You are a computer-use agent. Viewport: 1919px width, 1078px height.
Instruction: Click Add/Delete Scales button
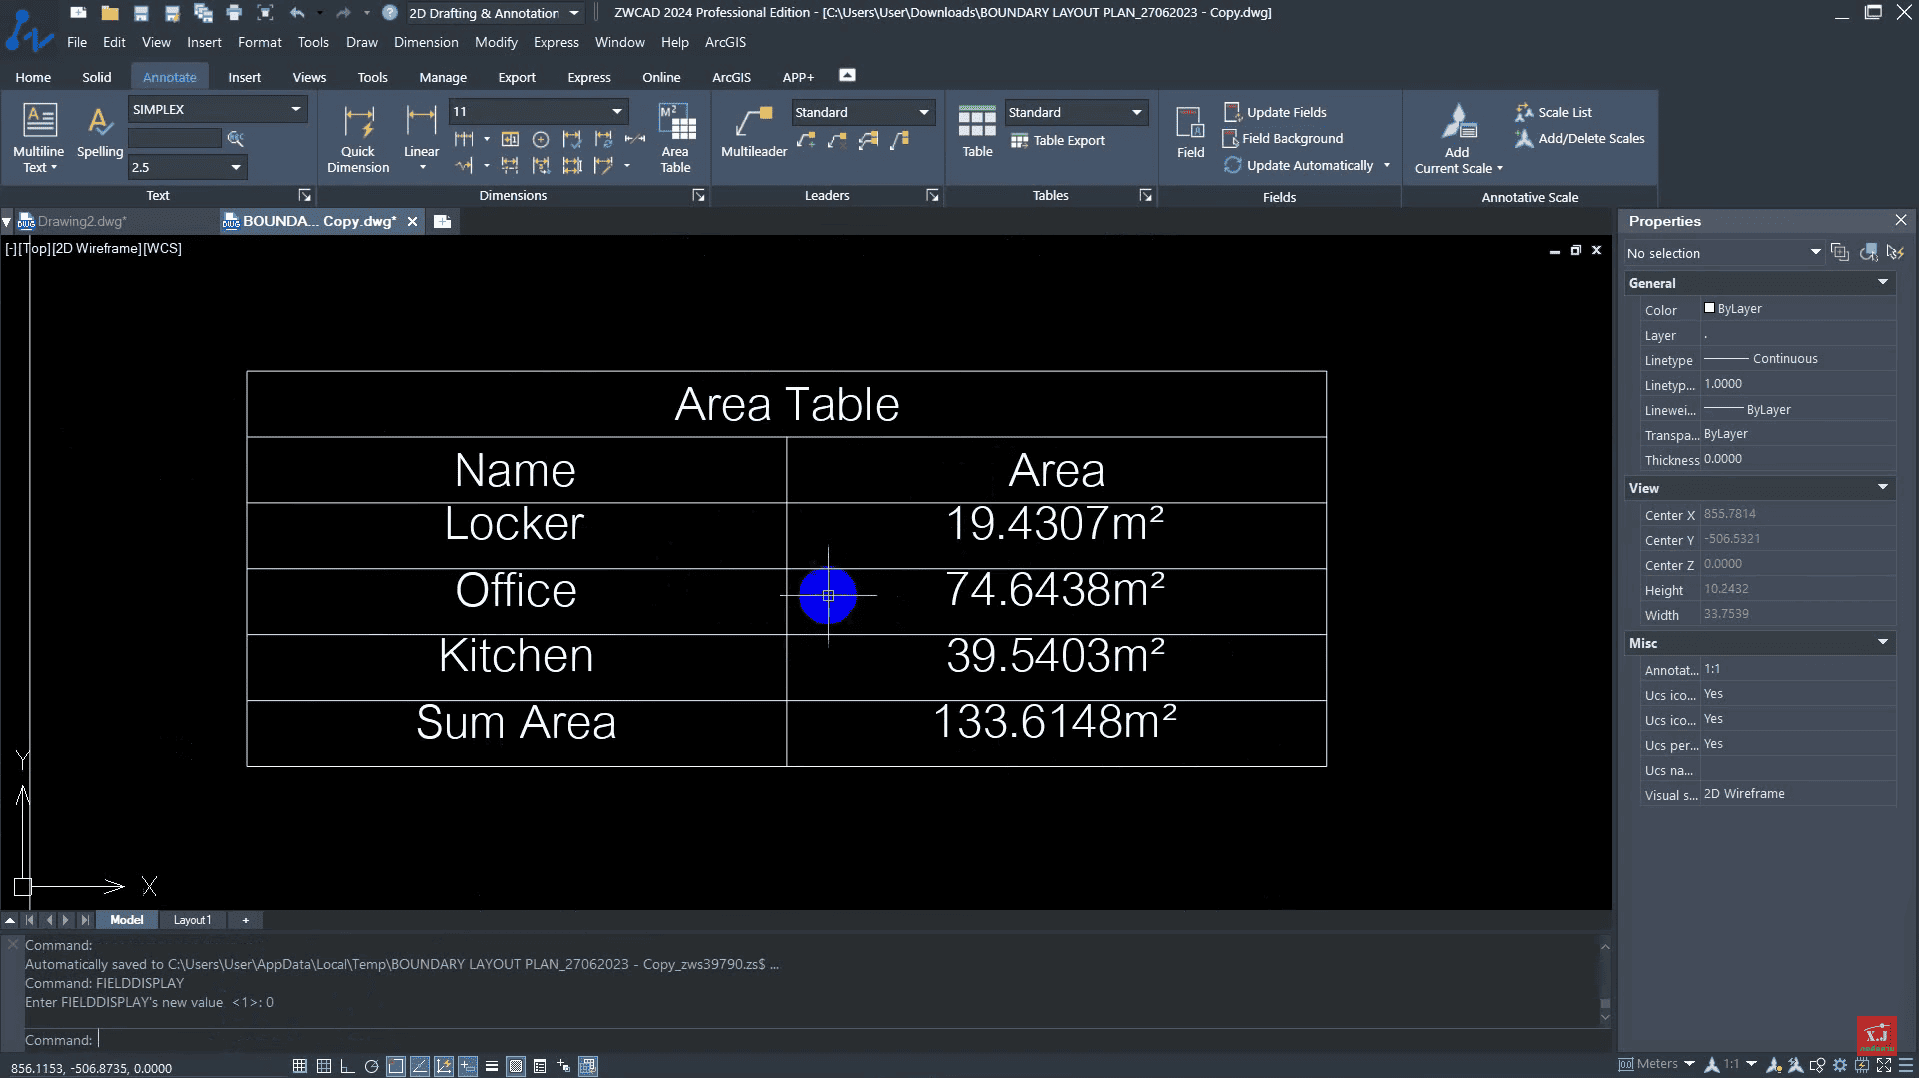click(1580, 138)
